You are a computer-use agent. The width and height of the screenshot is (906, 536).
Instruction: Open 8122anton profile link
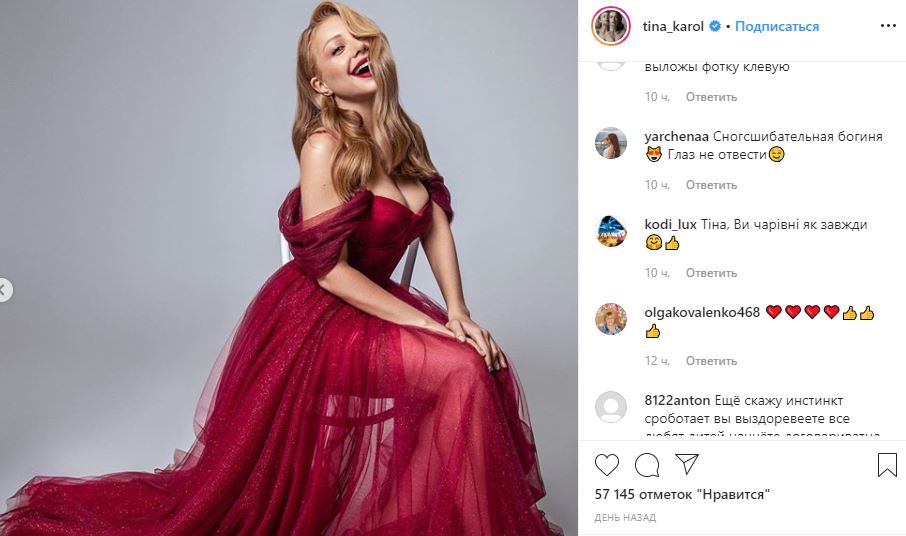(678, 400)
